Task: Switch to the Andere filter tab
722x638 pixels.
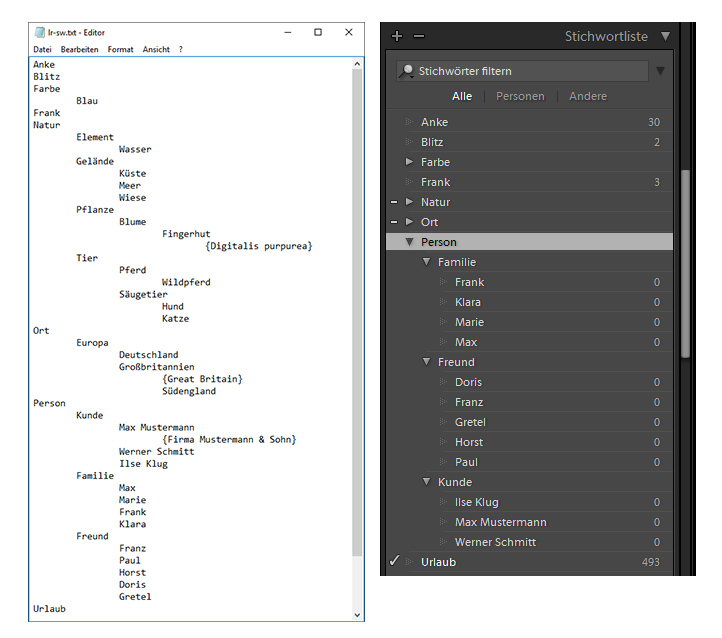Action: [x=588, y=96]
